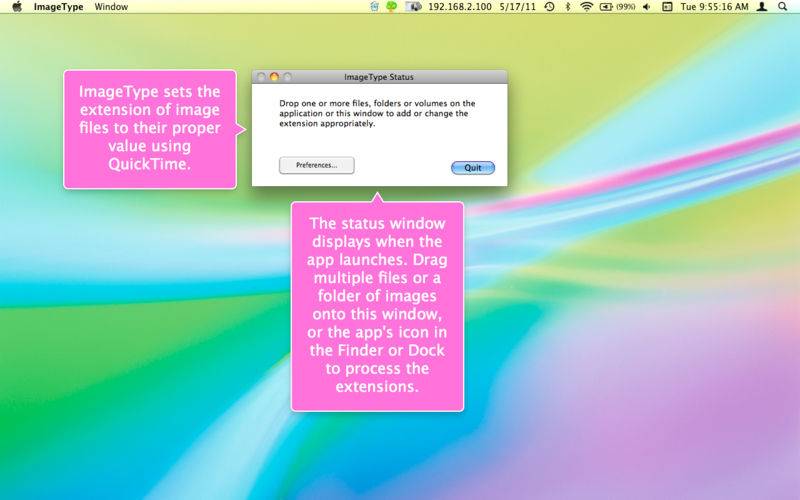Click the display/camera menu bar icon
800x500 pixels.
click(413, 7)
